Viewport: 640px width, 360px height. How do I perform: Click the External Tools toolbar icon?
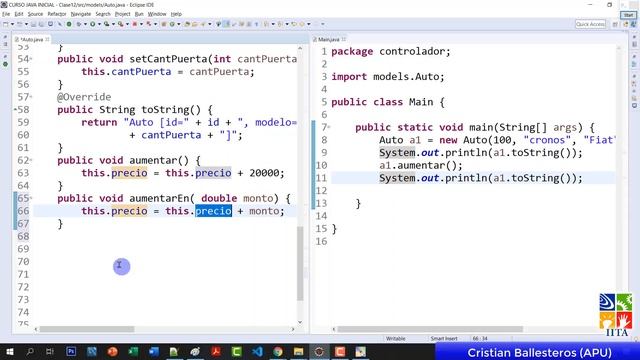(x=121, y=24)
